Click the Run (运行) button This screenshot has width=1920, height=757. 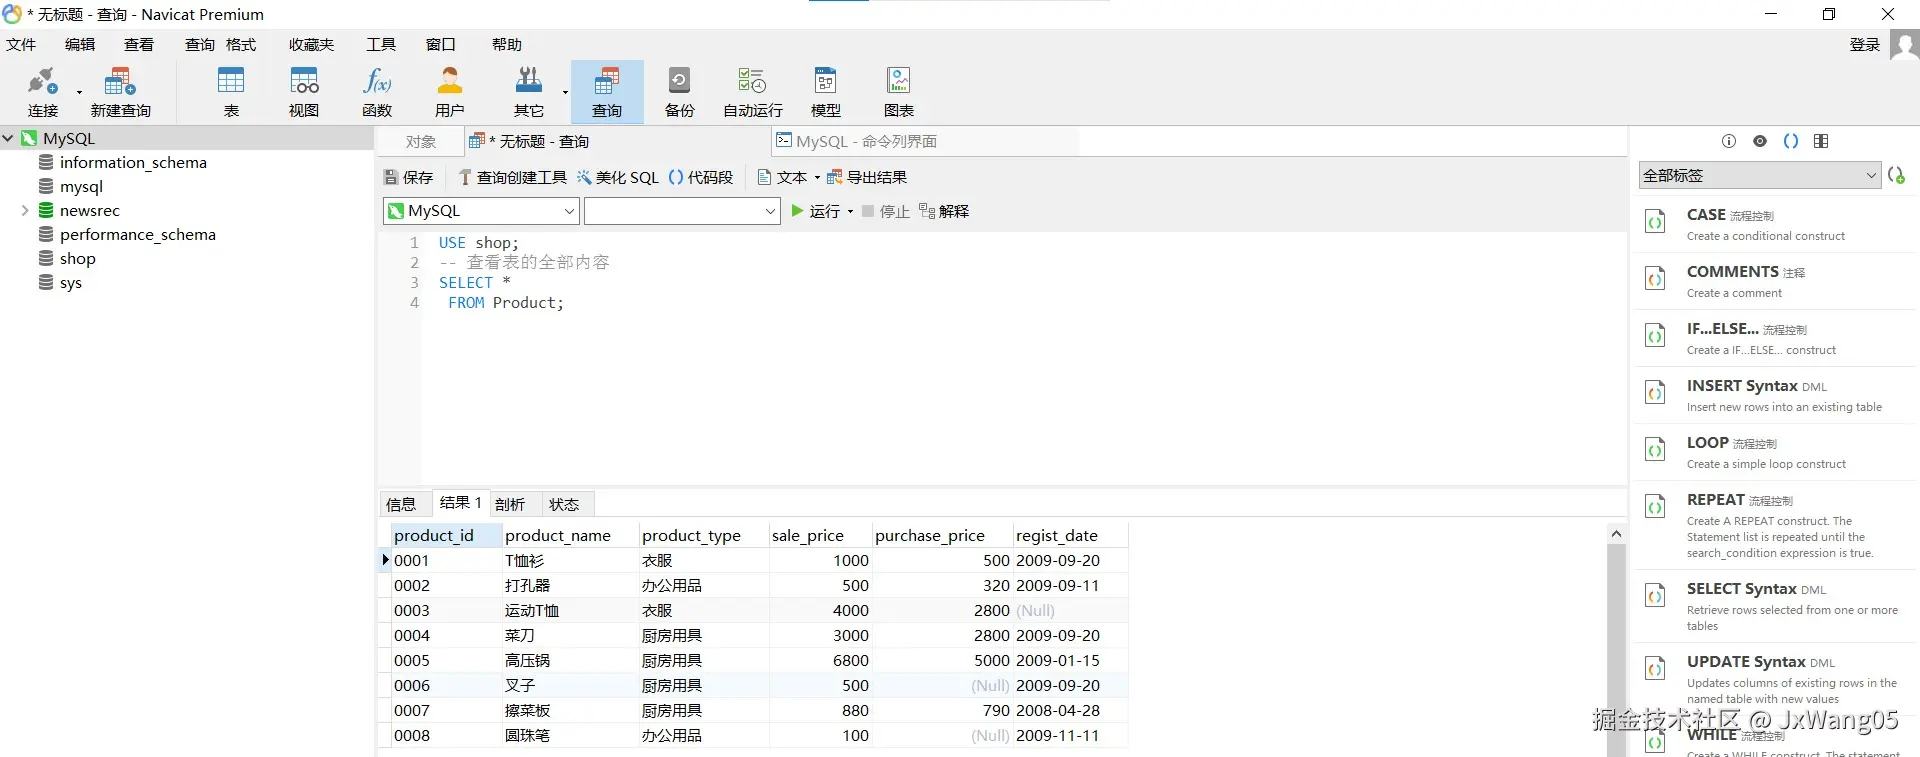click(816, 212)
